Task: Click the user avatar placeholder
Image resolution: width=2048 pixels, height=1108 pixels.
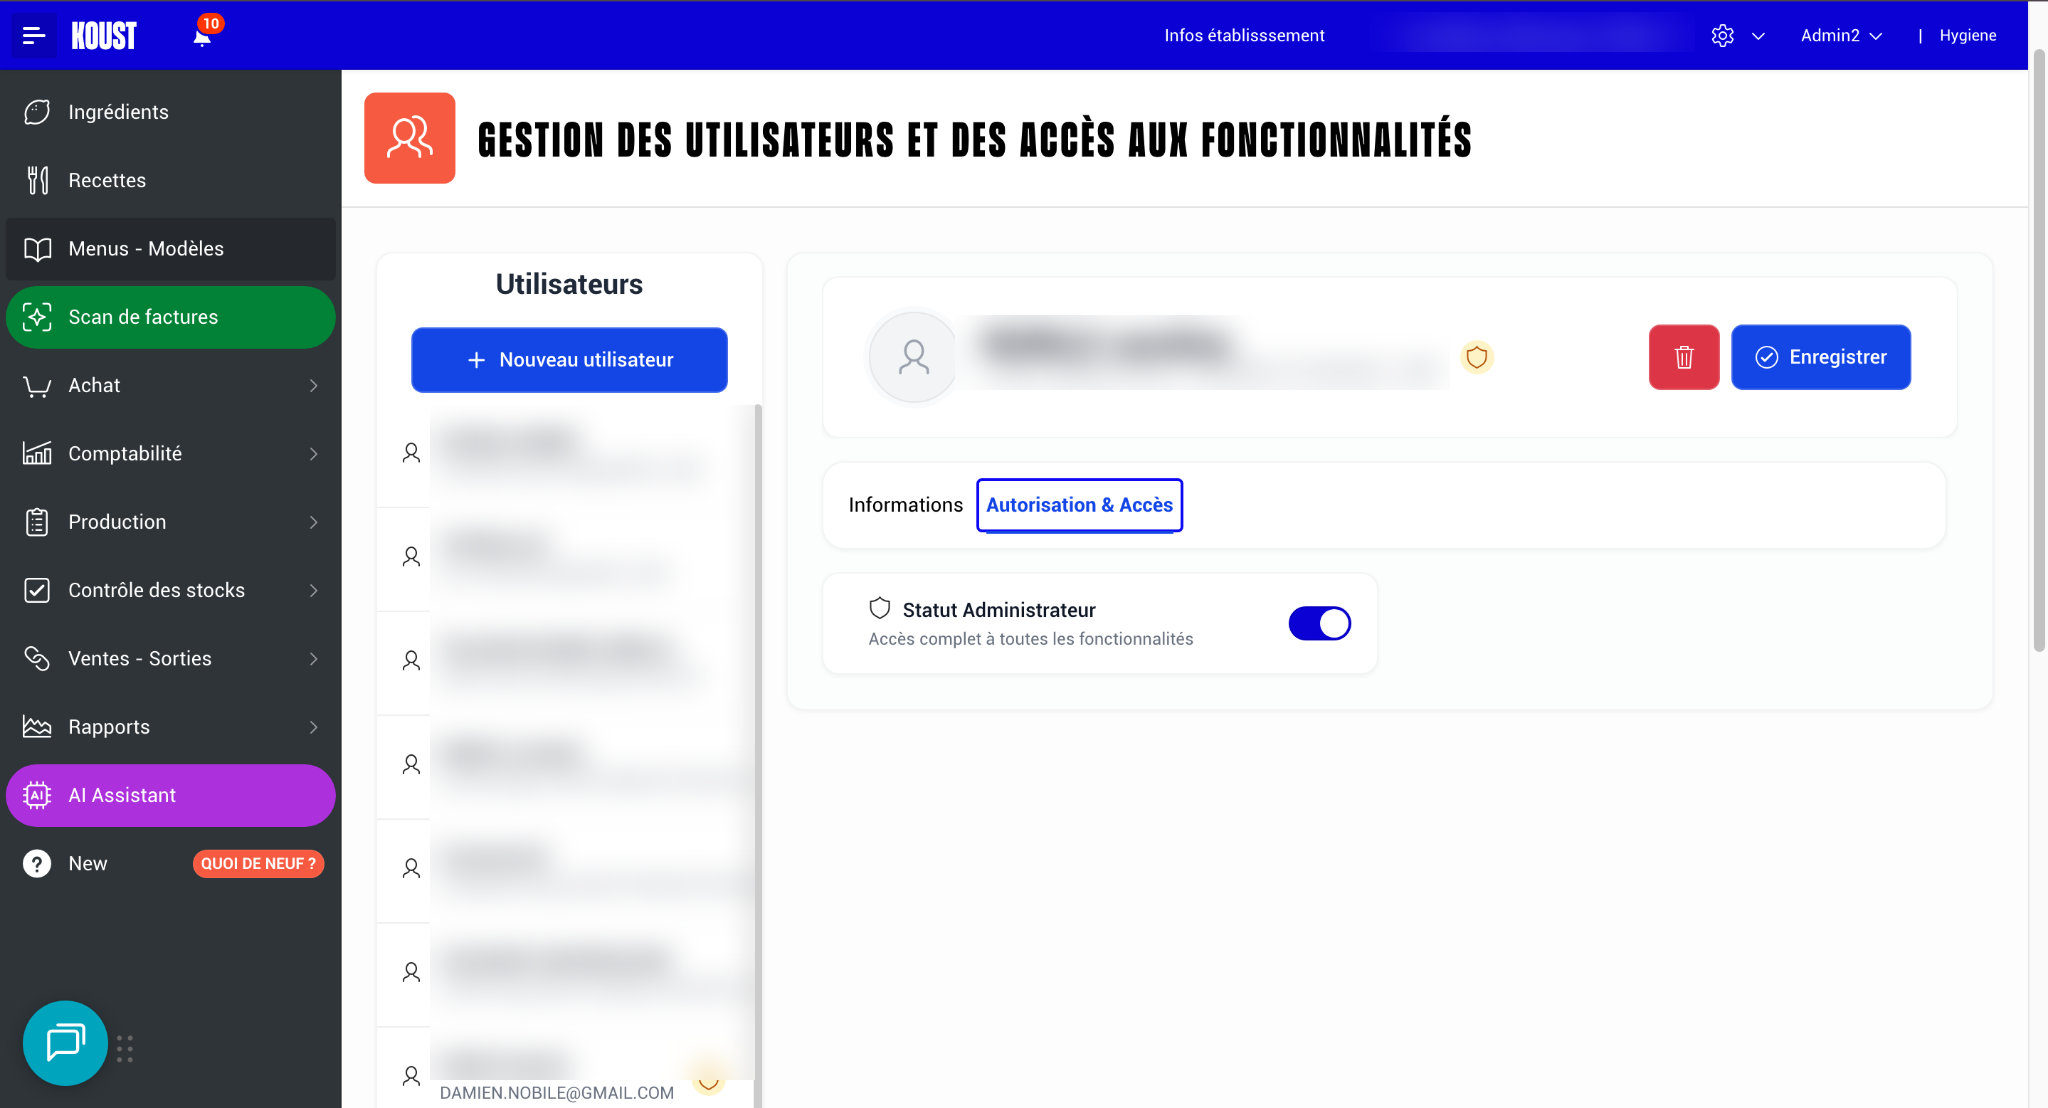Action: tap(914, 357)
